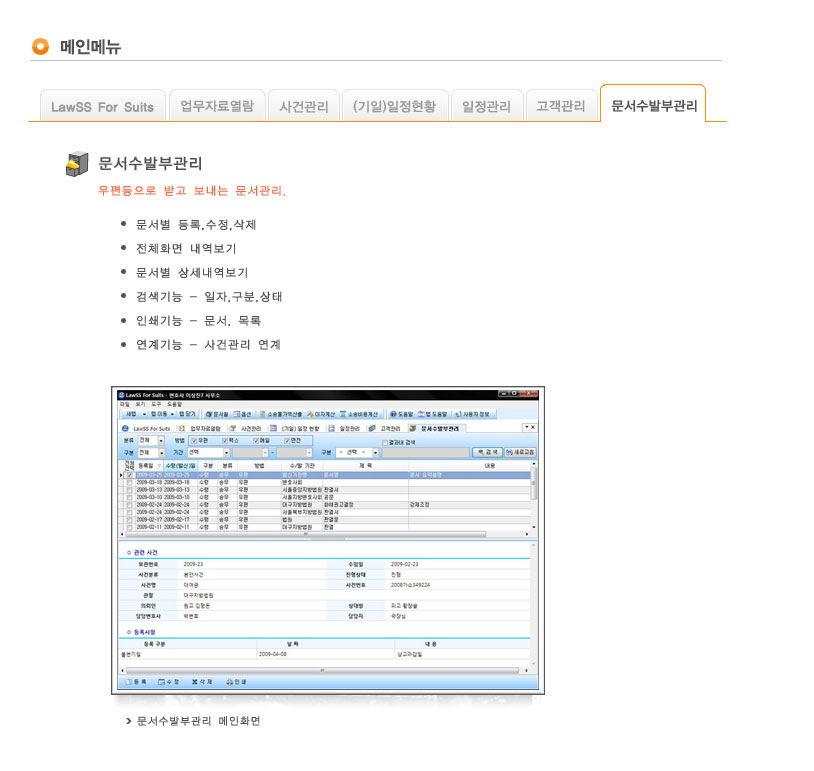Open 사건관리 tab inside the app window

coord(246,428)
